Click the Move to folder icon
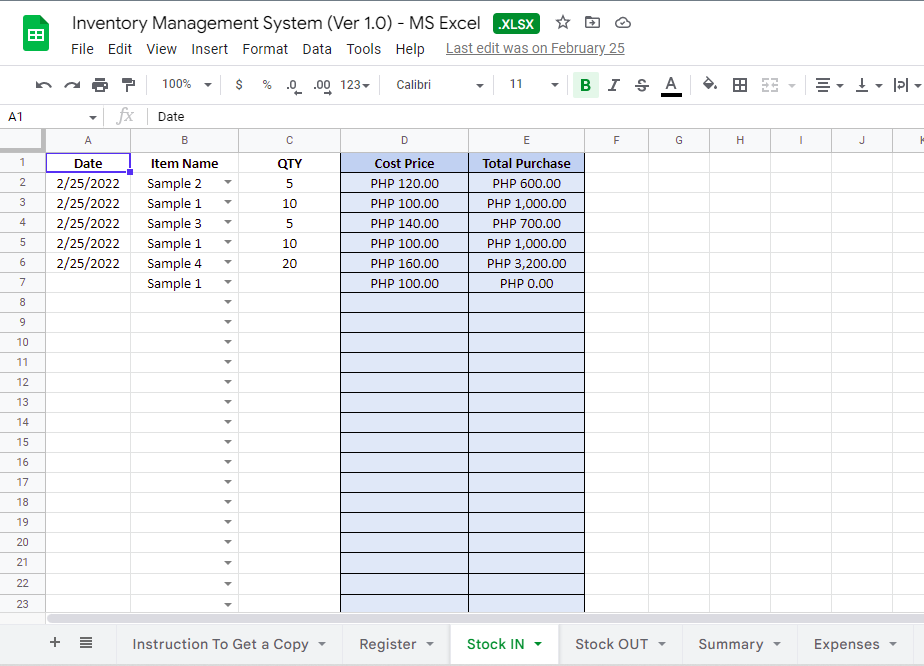Viewport: 924px width, 666px height. tap(592, 22)
